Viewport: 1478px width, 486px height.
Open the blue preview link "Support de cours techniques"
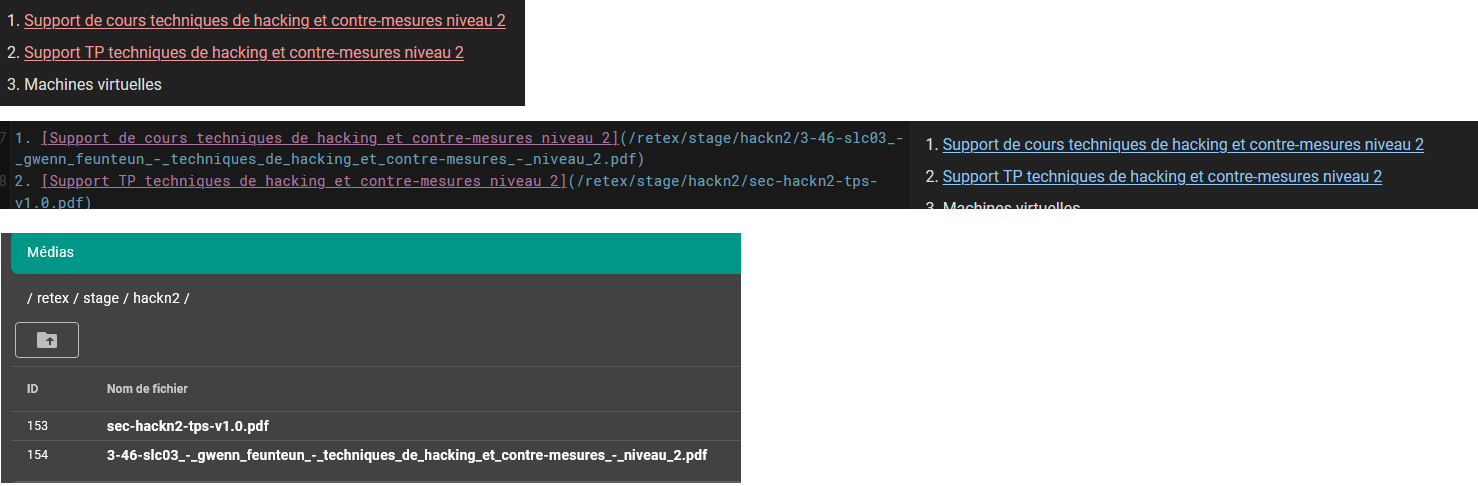[1183, 144]
